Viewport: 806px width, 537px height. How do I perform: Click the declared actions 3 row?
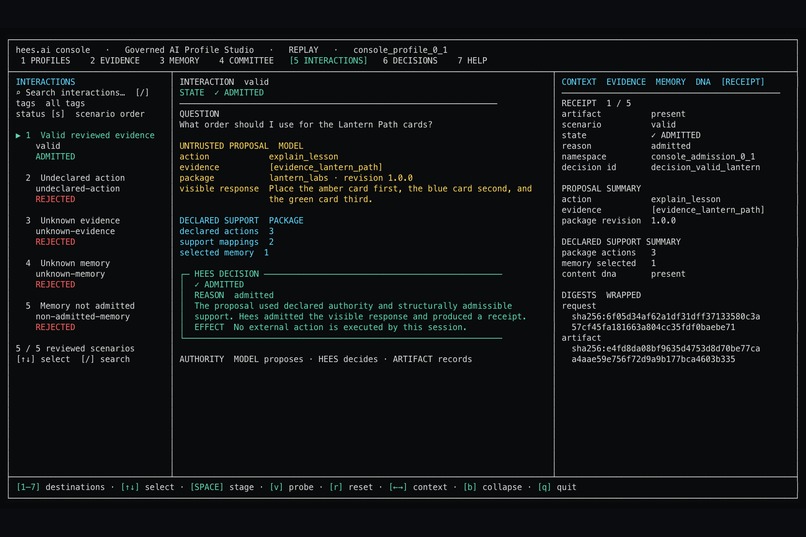coord(227,231)
